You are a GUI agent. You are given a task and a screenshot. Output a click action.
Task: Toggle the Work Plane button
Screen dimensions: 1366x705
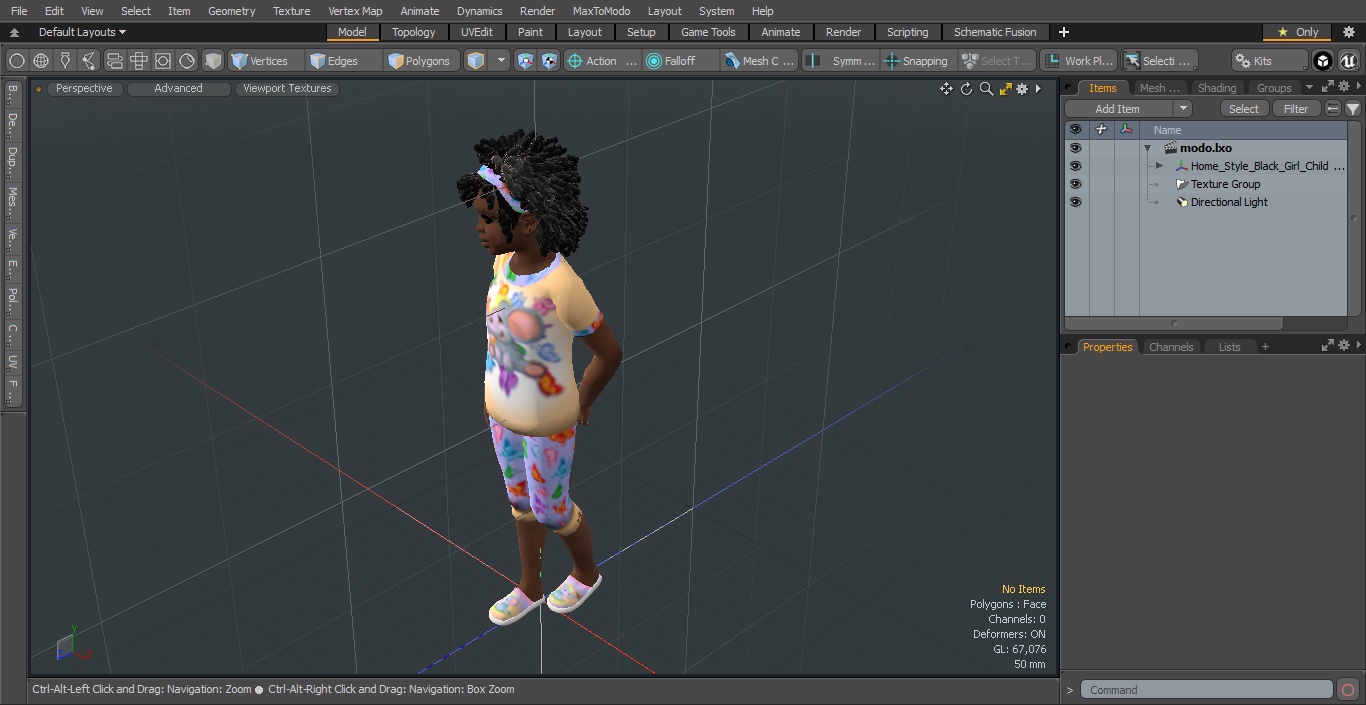pos(1078,61)
